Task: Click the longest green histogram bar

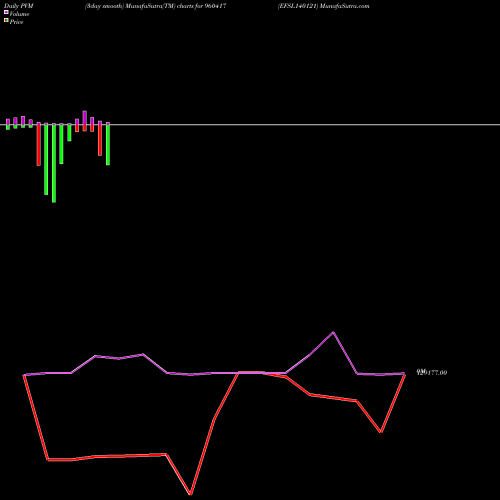Action: [54, 163]
